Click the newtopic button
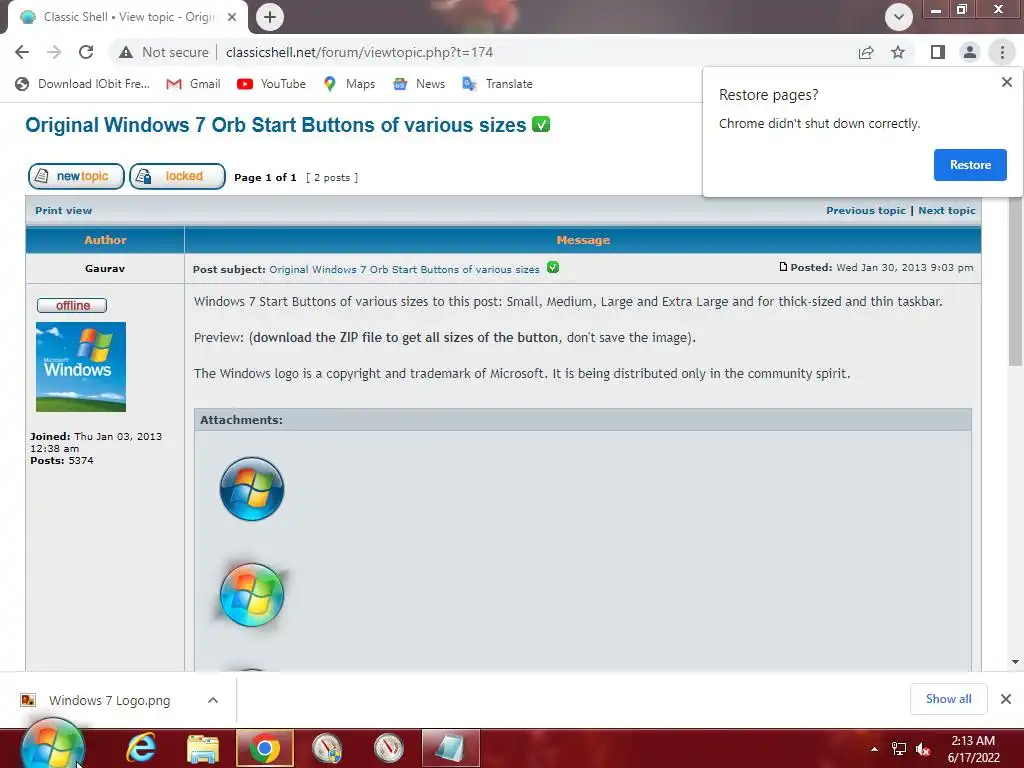The height and width of the screenshot is (768, 1024). click(76, 176)
